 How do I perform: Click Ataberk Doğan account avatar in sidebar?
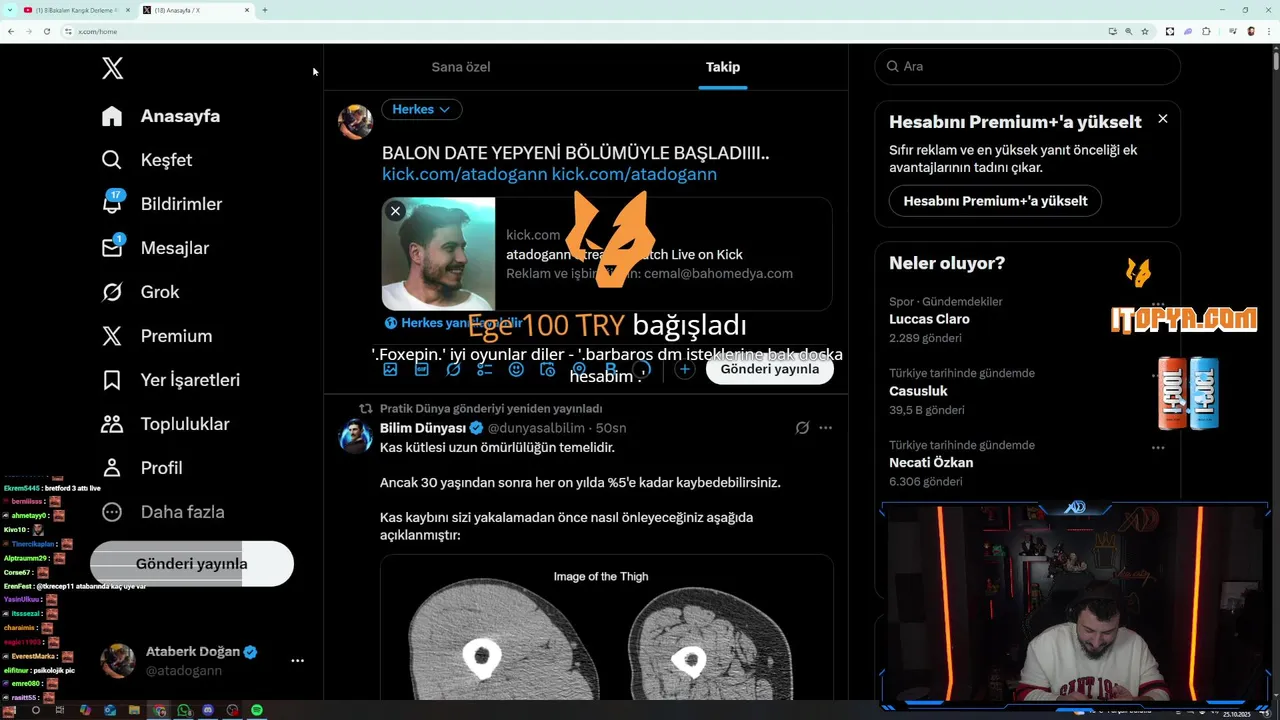tap(118, 661)
